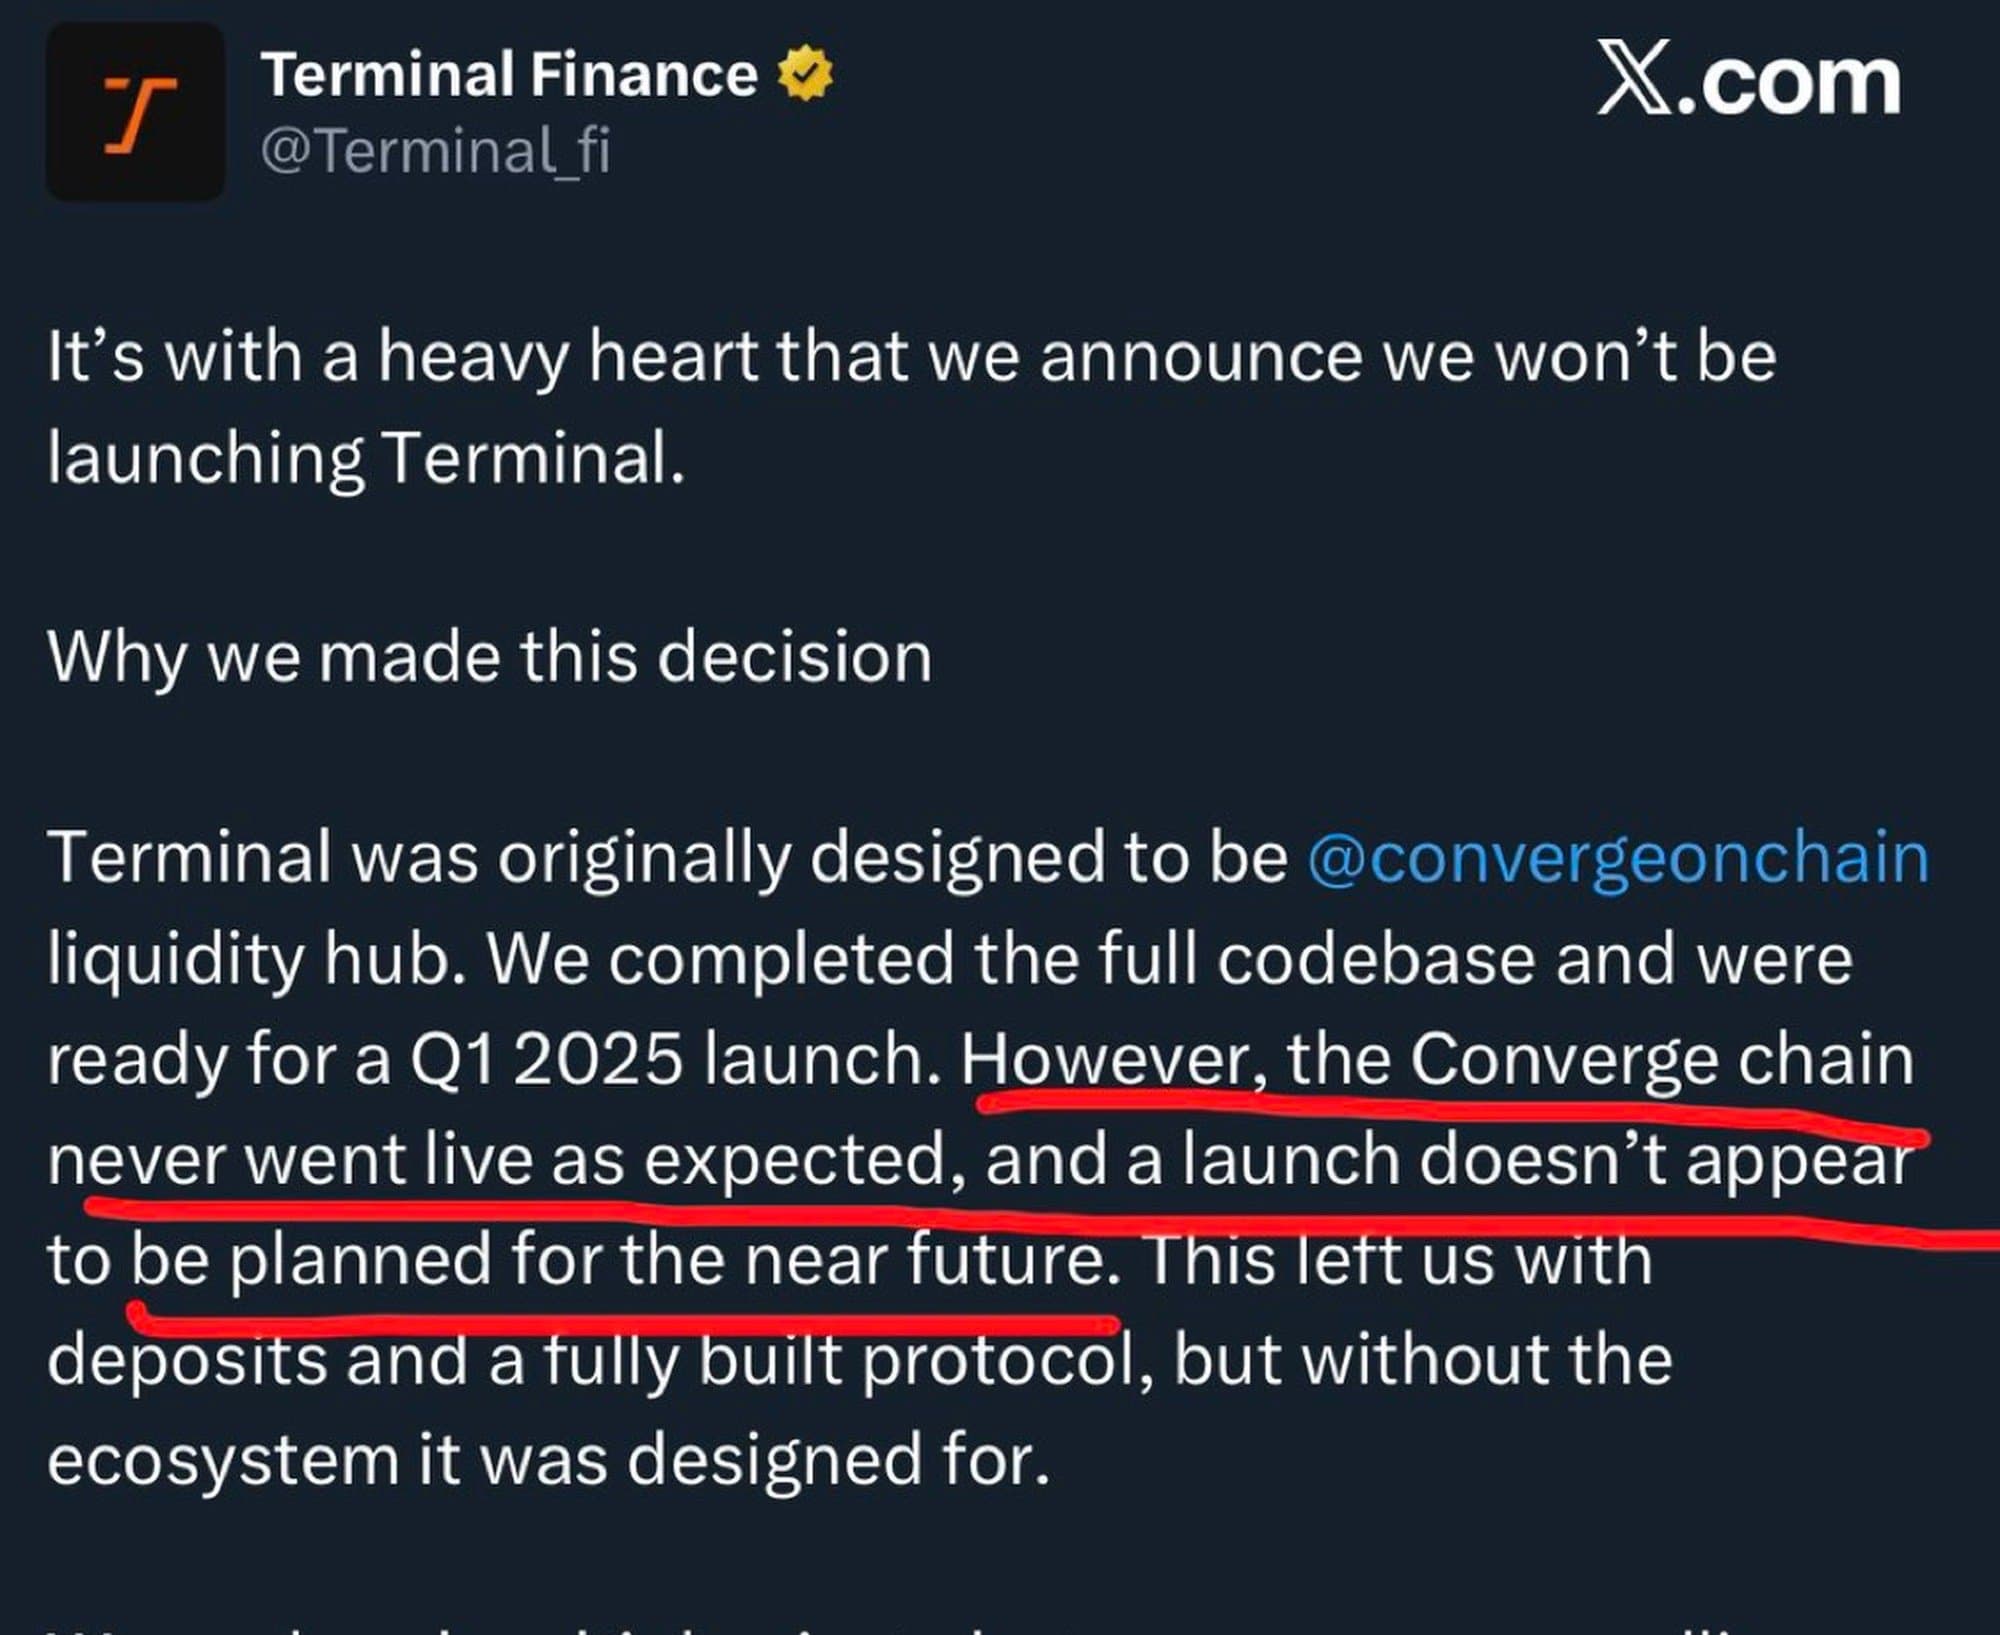The width and height of the screenshot is (2000, 1635).
Task: Open the Terminal Finance profile avatar
Action: [136, 112]
